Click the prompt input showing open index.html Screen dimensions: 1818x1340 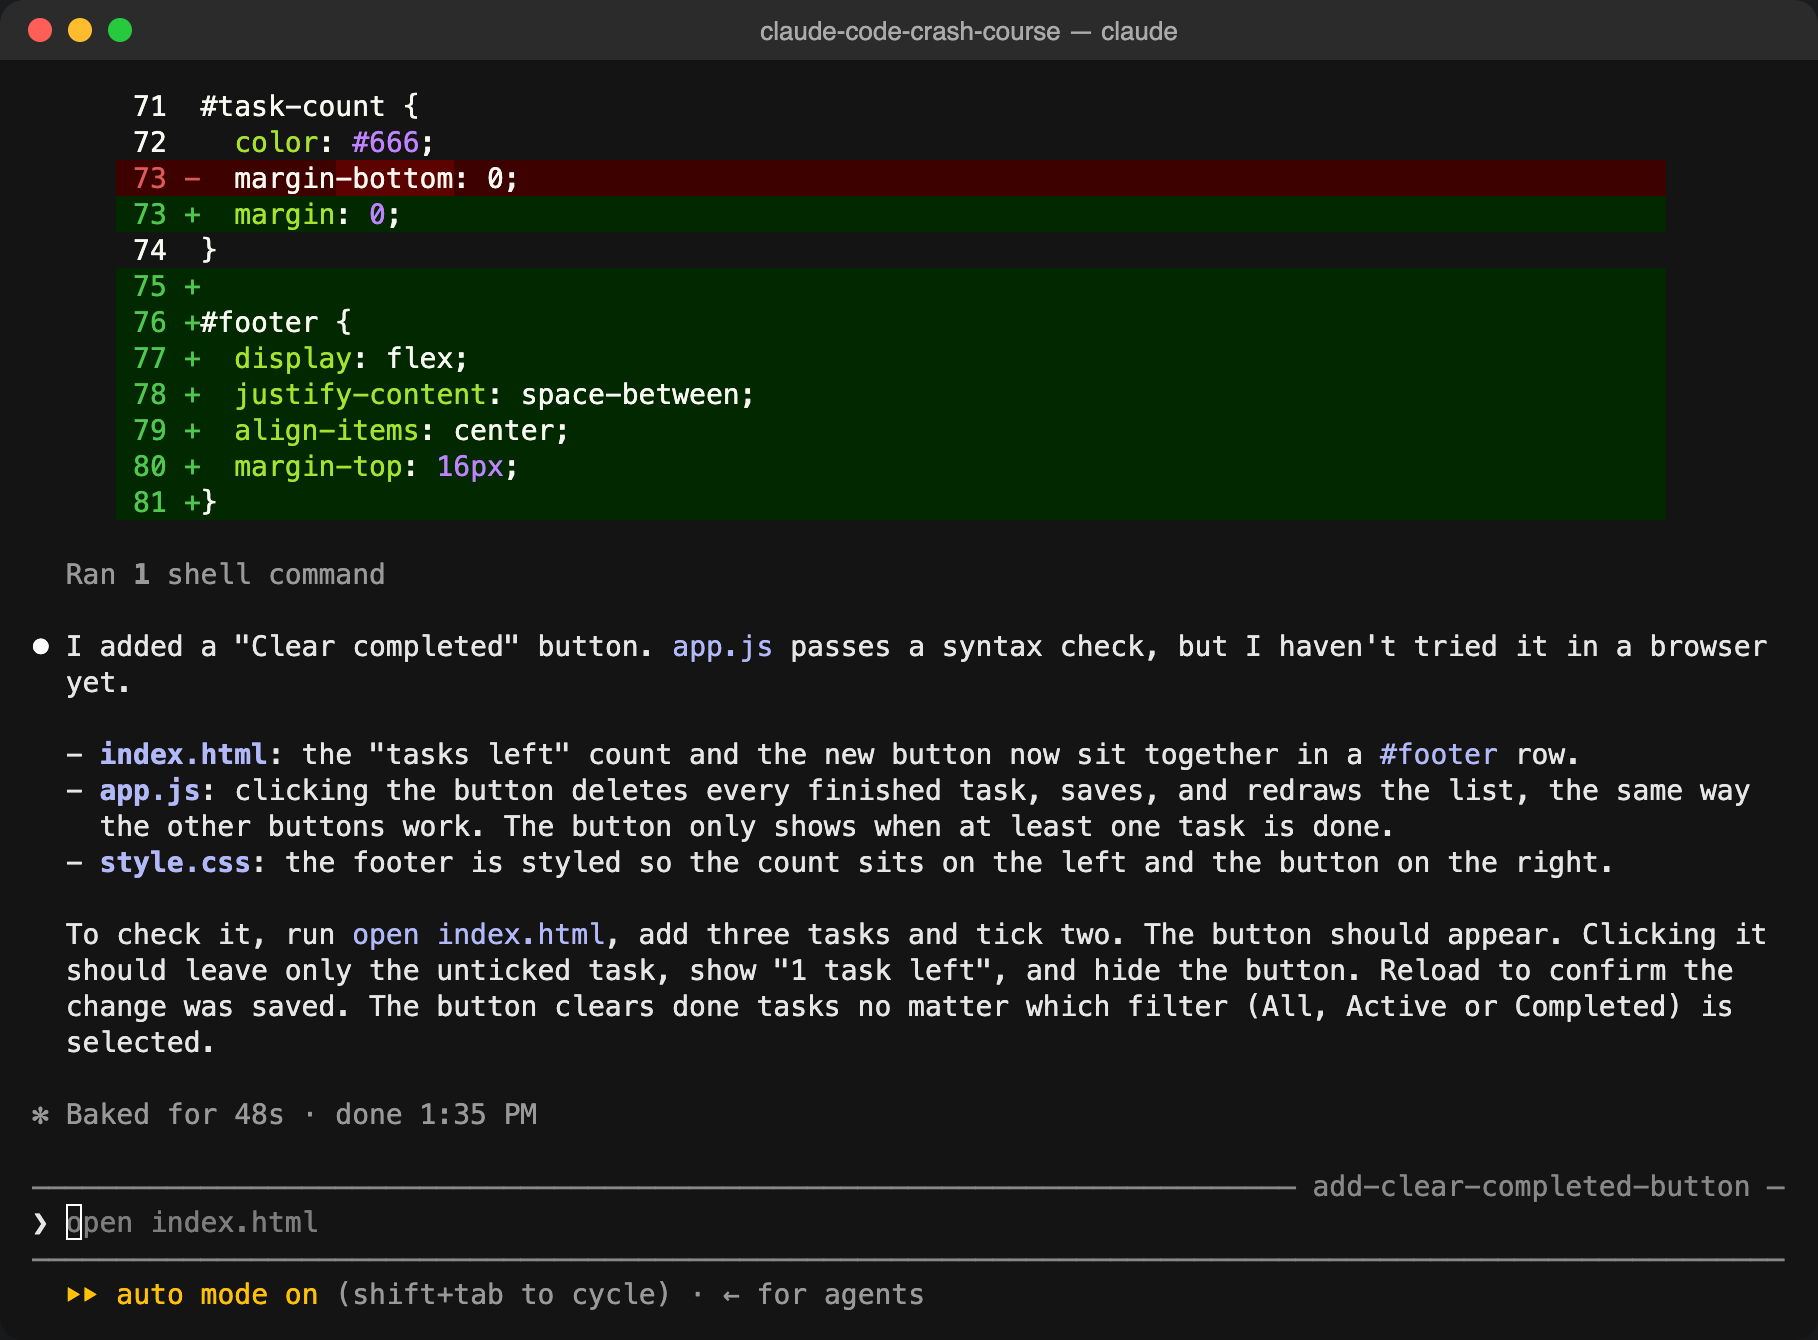tap(908, 1222)
